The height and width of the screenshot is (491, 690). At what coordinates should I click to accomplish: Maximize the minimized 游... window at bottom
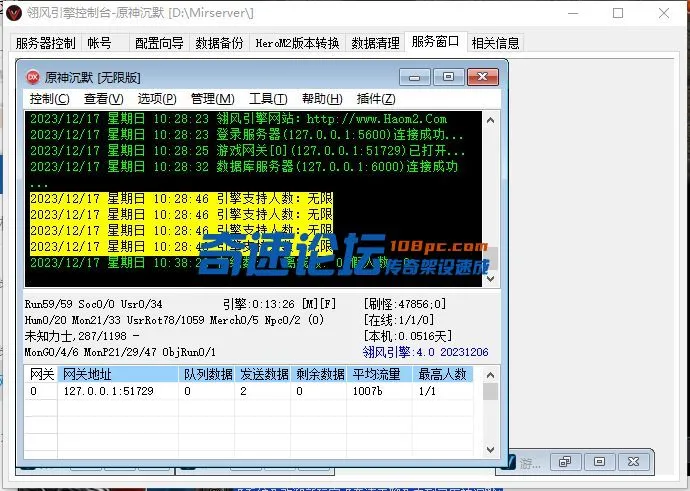tap(599, 462)
